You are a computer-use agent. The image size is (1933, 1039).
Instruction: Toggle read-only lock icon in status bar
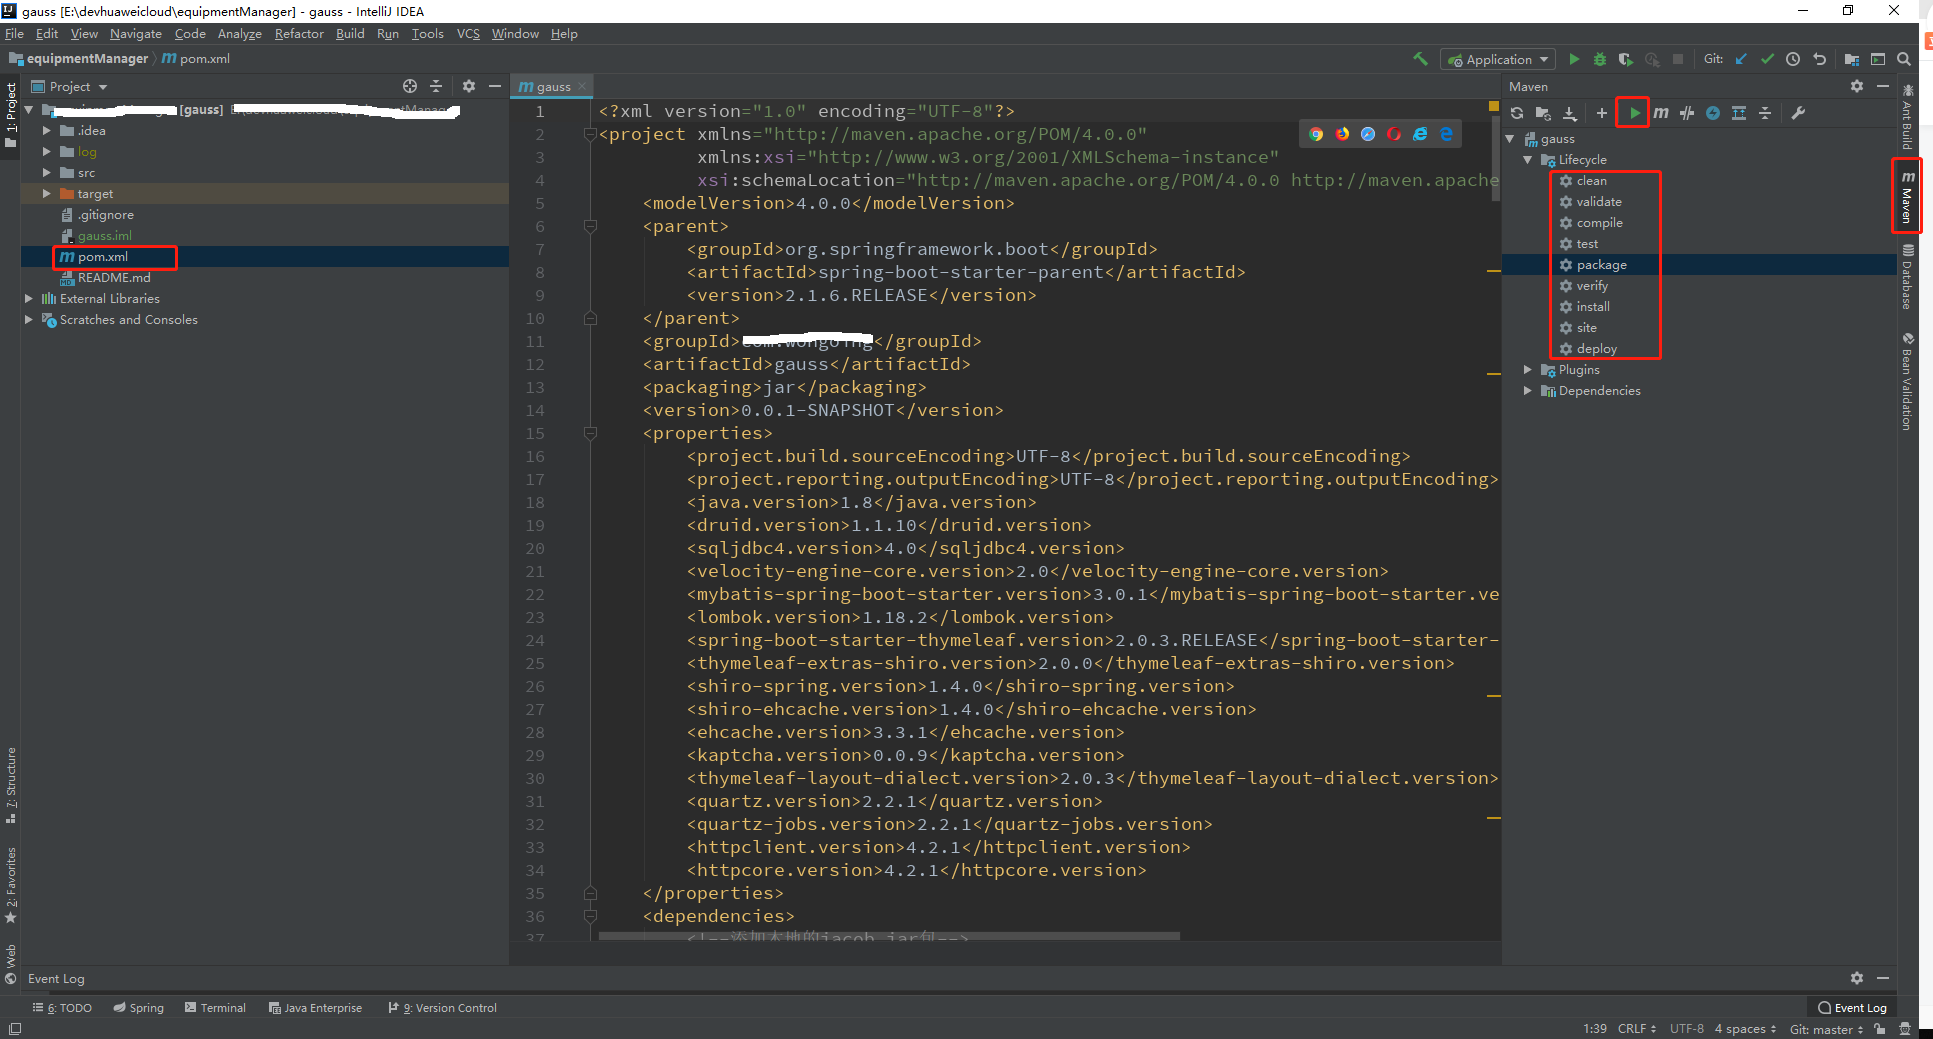[x=1880, y=1029]
